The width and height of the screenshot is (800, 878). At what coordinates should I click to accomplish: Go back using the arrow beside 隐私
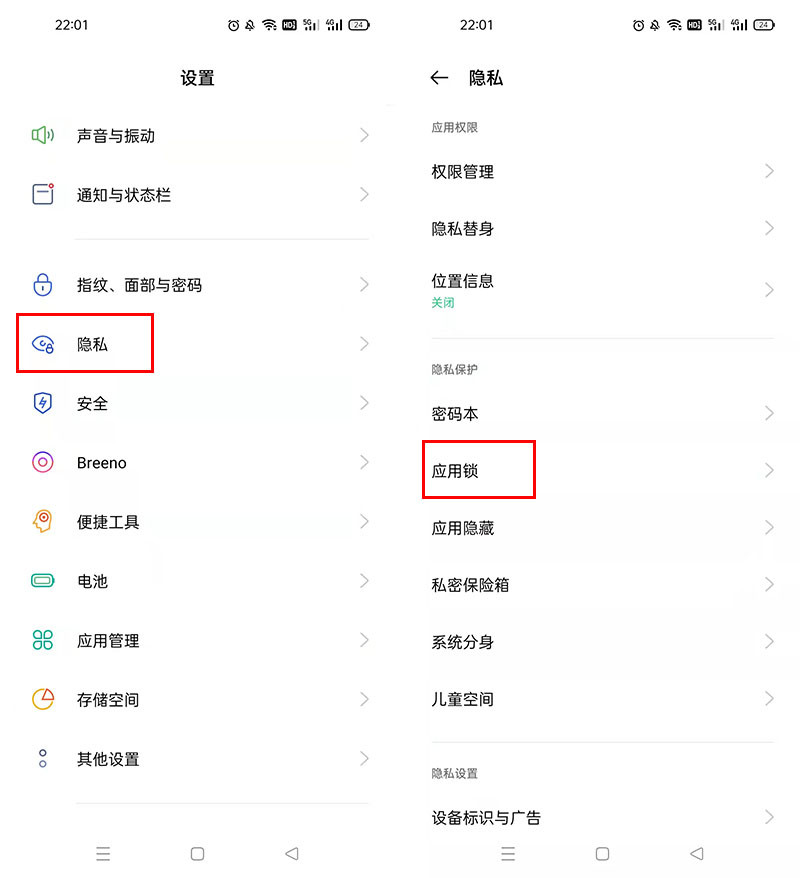point(439,78)
